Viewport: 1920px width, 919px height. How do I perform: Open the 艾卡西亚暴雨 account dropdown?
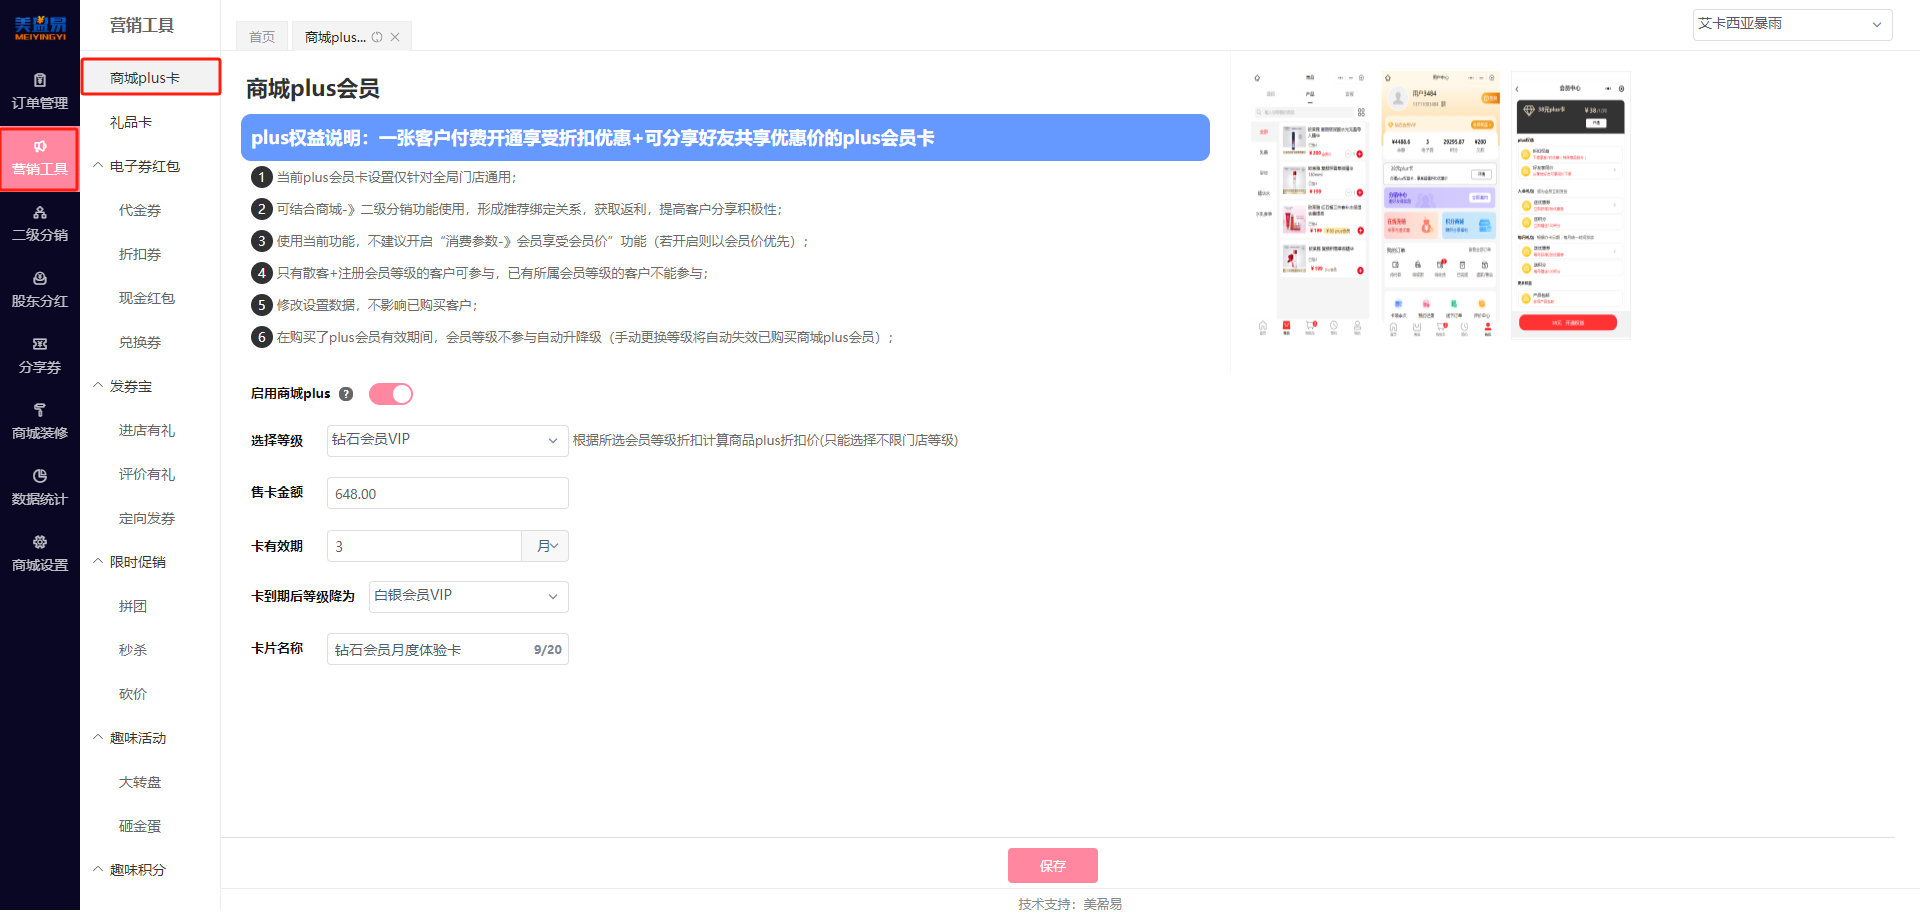click(1791, 24)
